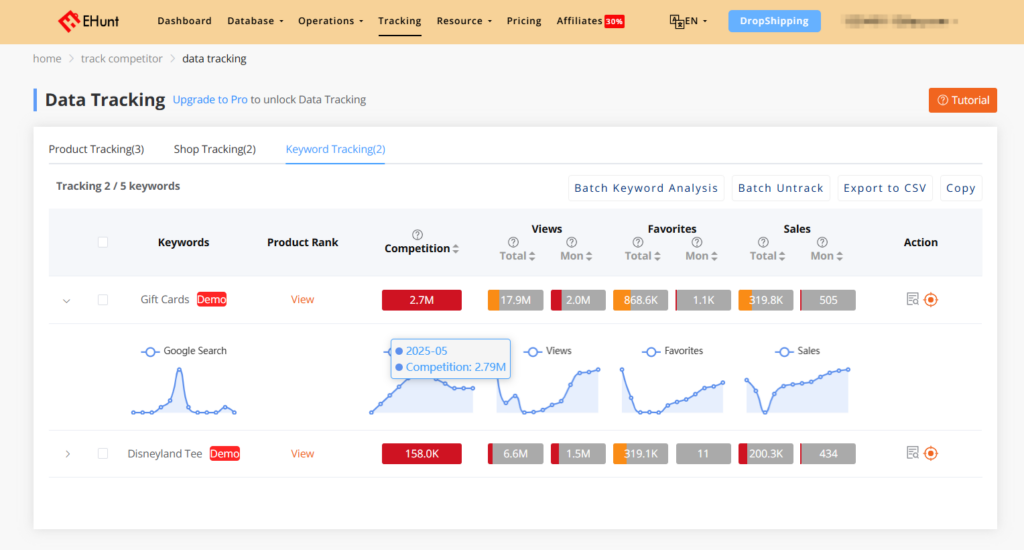Click the orange target icon for Gift Cards
The height and width of the screenshot is (550, 1024).
pyautogui.click(x=931, y=300)
